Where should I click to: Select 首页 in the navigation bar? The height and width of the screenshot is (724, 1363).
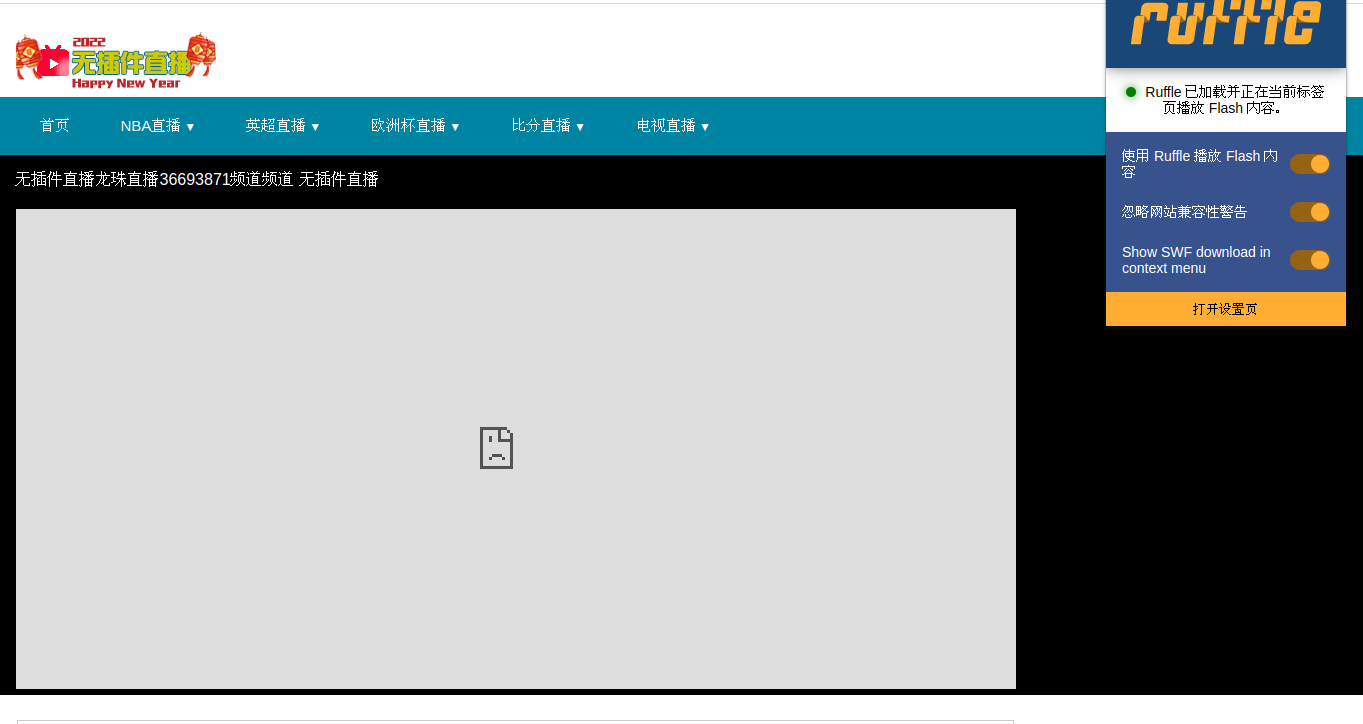point(54,126)
